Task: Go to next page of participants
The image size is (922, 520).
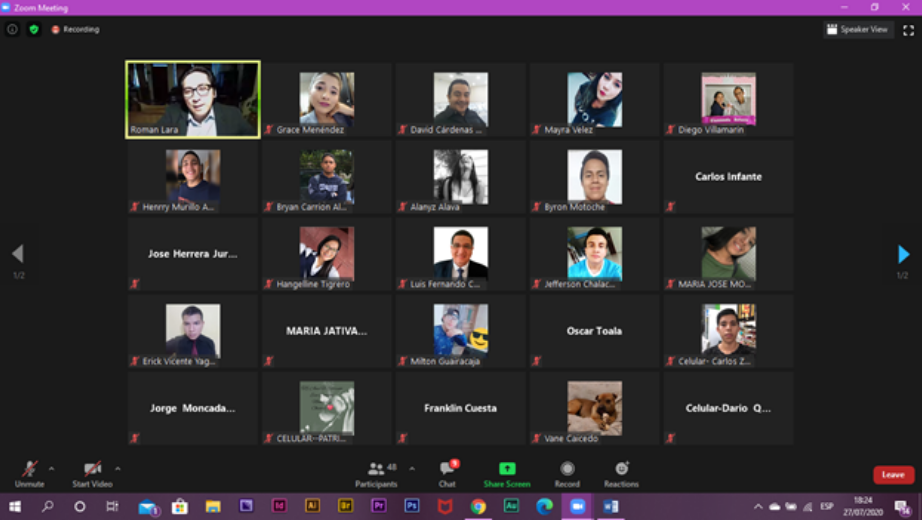Action: pos(904,254)
